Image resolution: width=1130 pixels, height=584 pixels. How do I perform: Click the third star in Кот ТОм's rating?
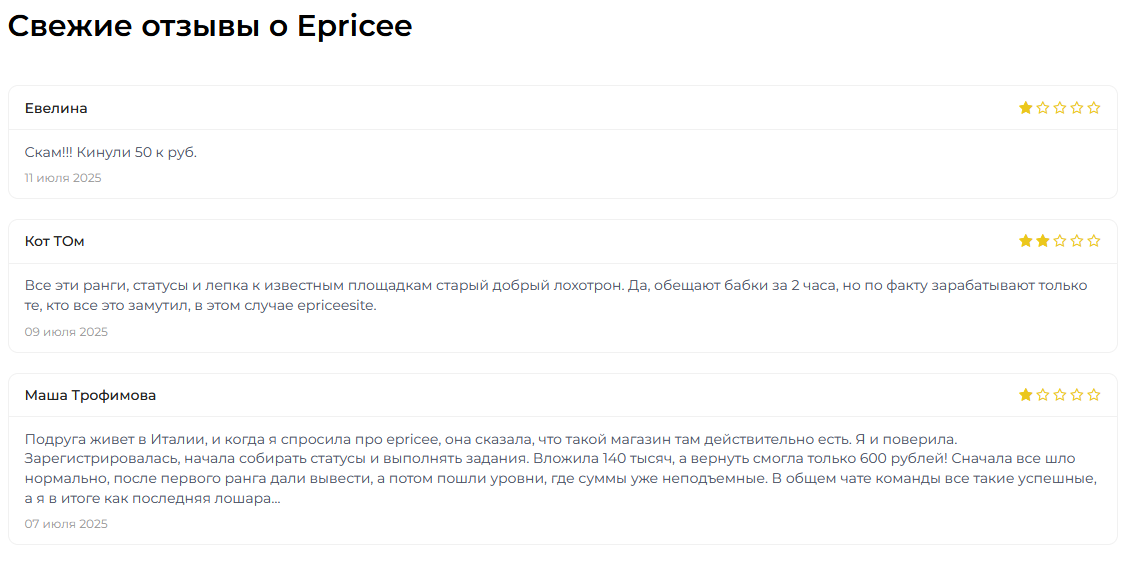pos(1060,241)
